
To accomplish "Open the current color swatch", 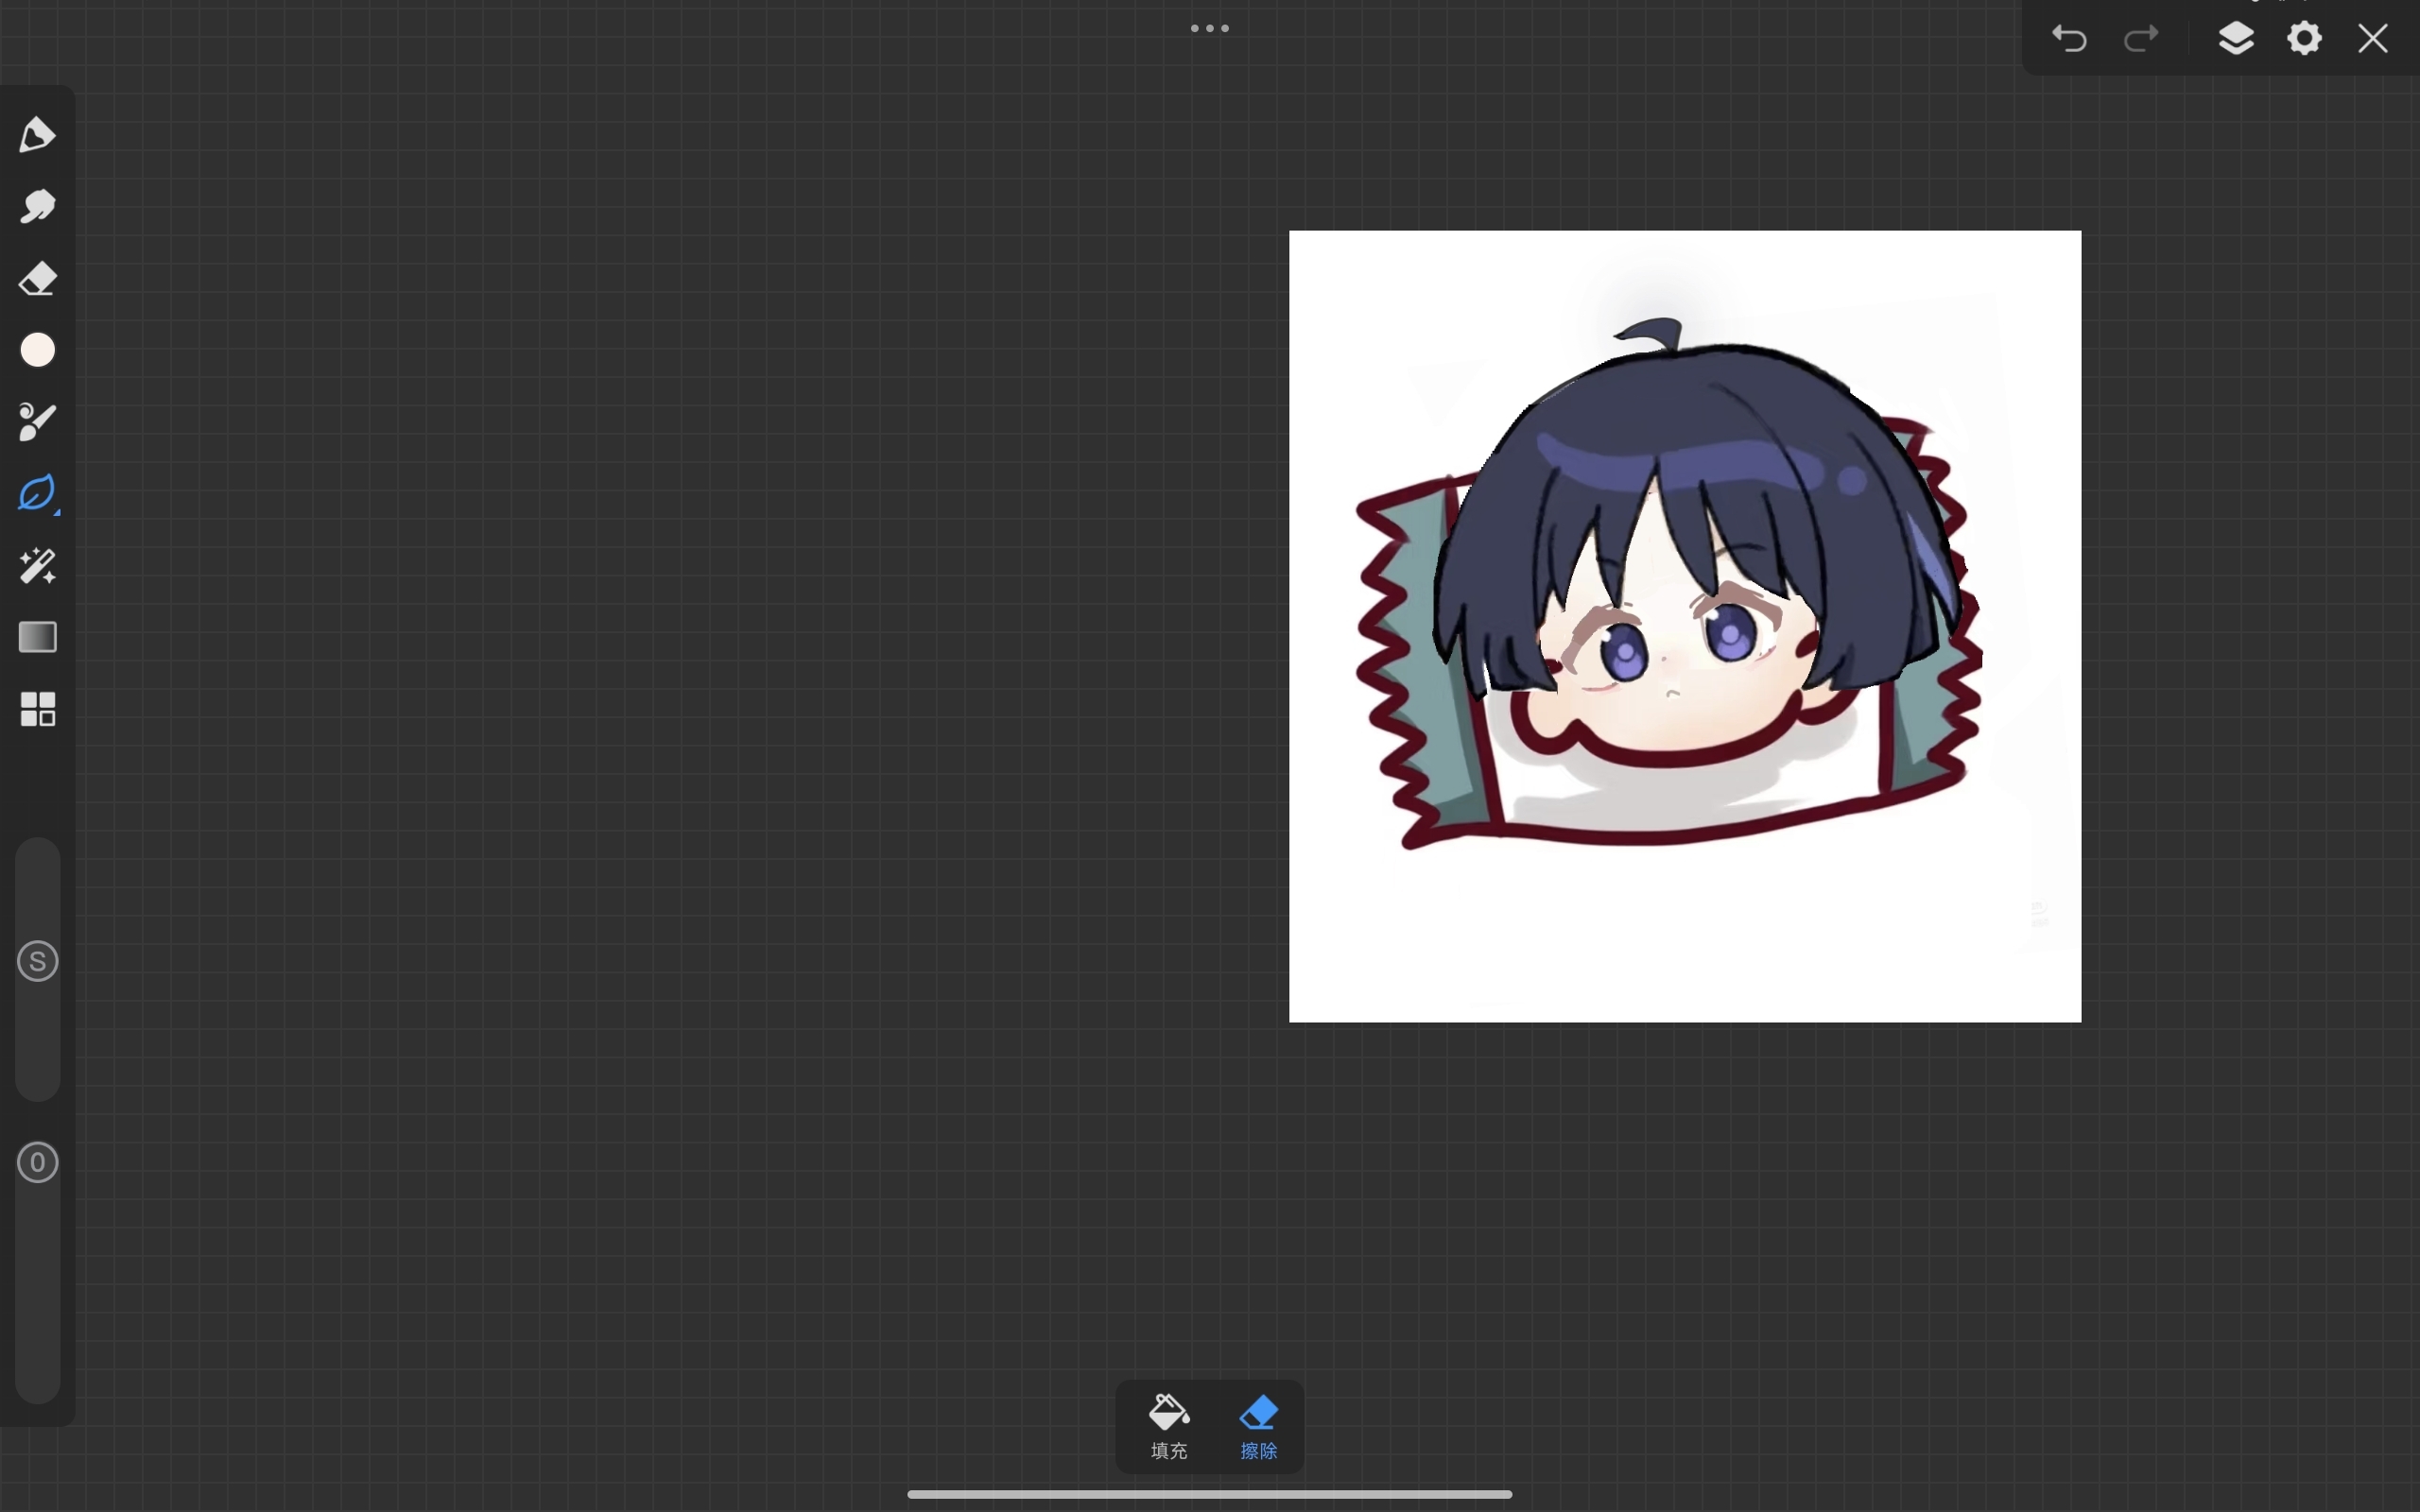I will (38, 350).
